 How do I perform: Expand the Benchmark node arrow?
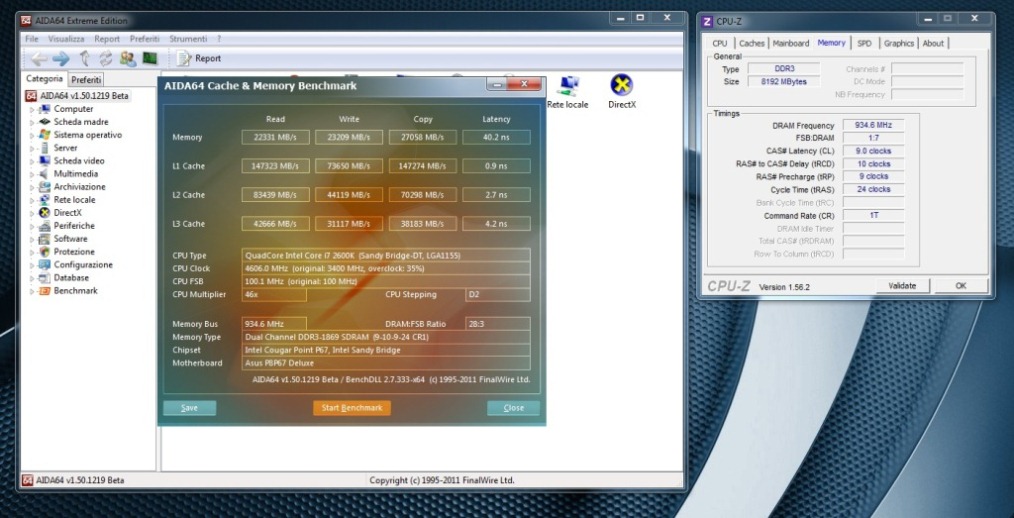[32, 292]
